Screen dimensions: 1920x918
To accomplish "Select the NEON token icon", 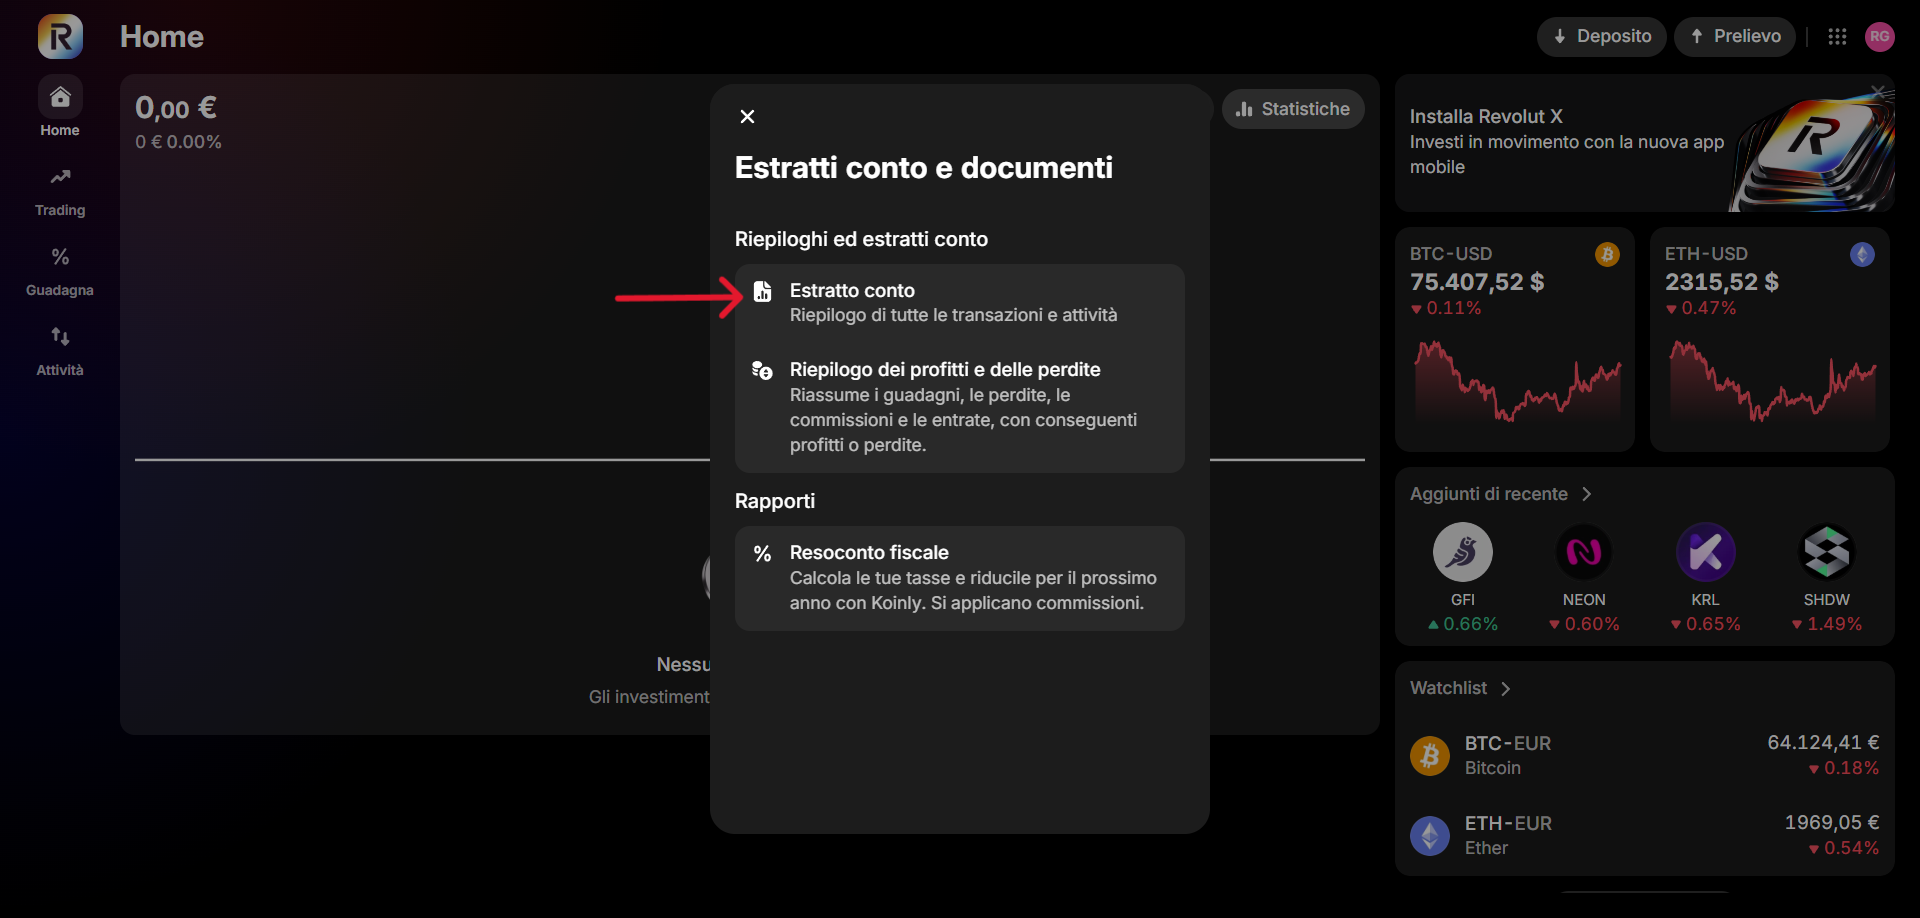I will pyautogui.click(x=1584, y=552).
